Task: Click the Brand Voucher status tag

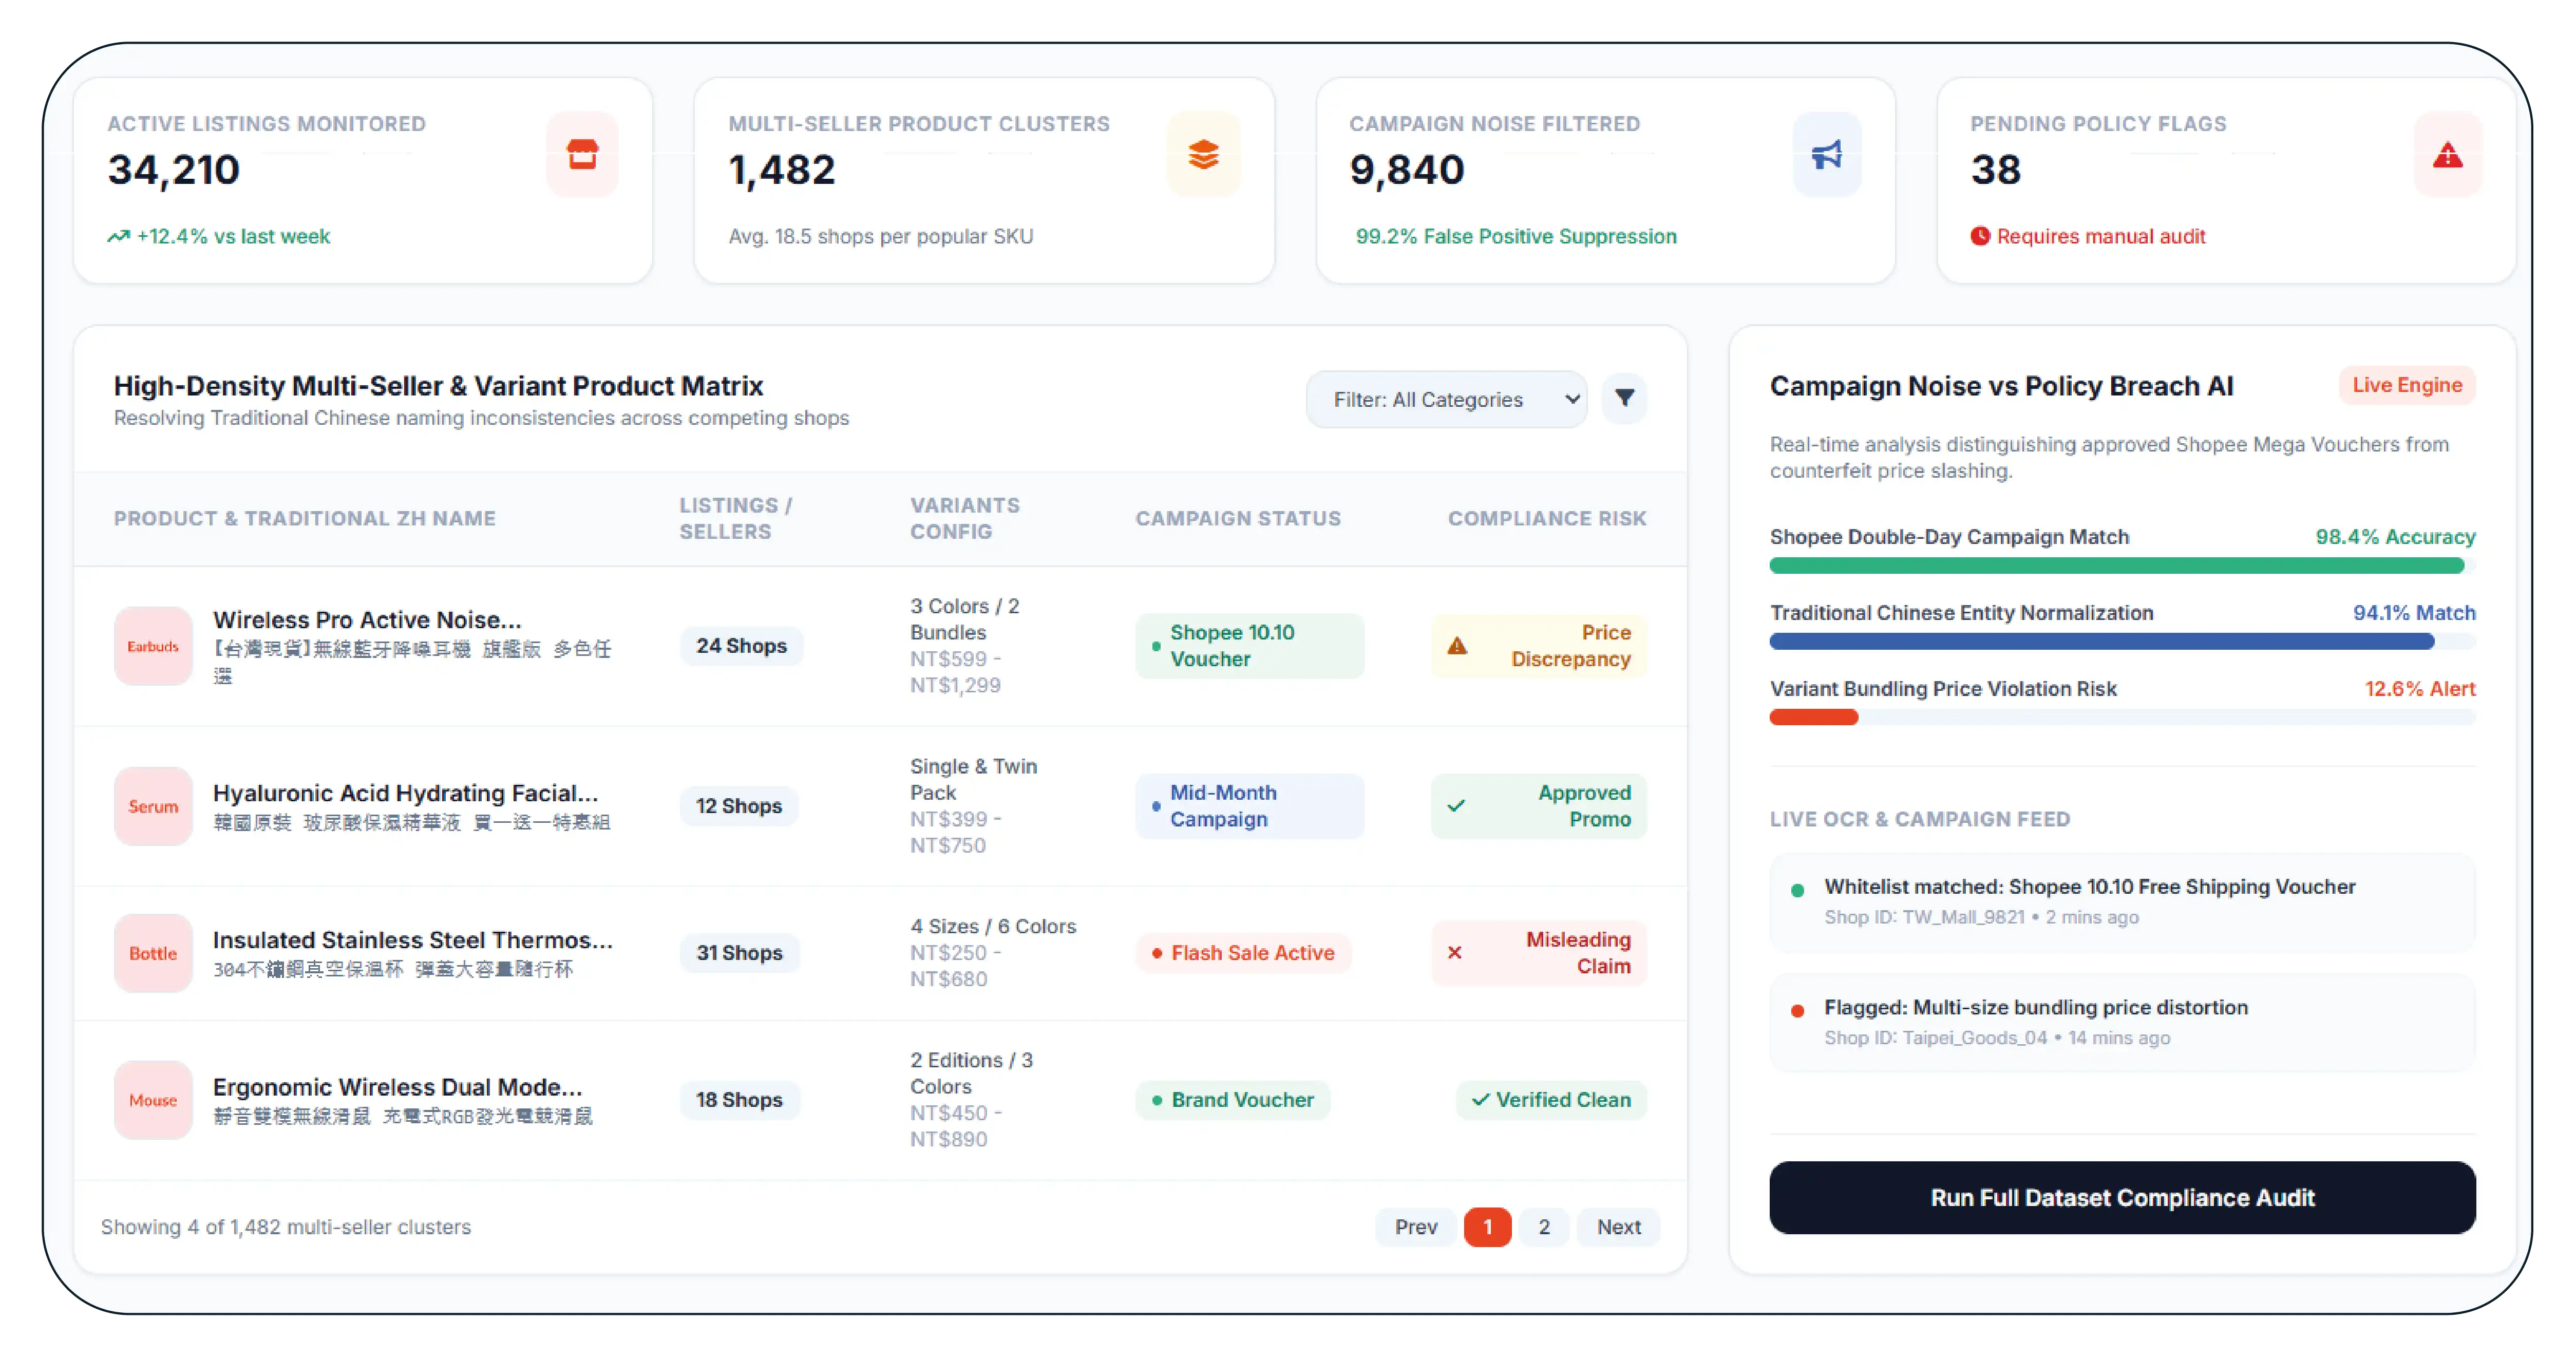Action: pyautogui.click(x=1232, y=1100)
